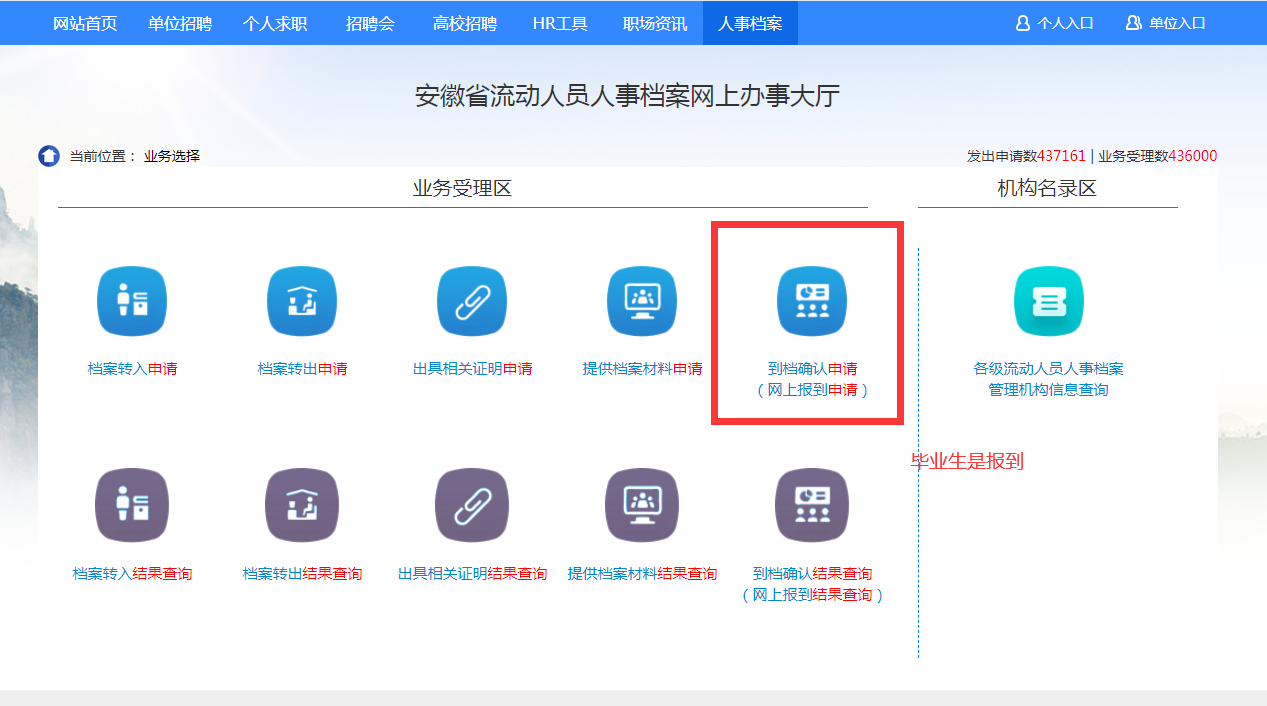Click the 到档确认结果查询 text link
Image resolution: width=1267 pixels, height=706 pixels.
[812, 584]
